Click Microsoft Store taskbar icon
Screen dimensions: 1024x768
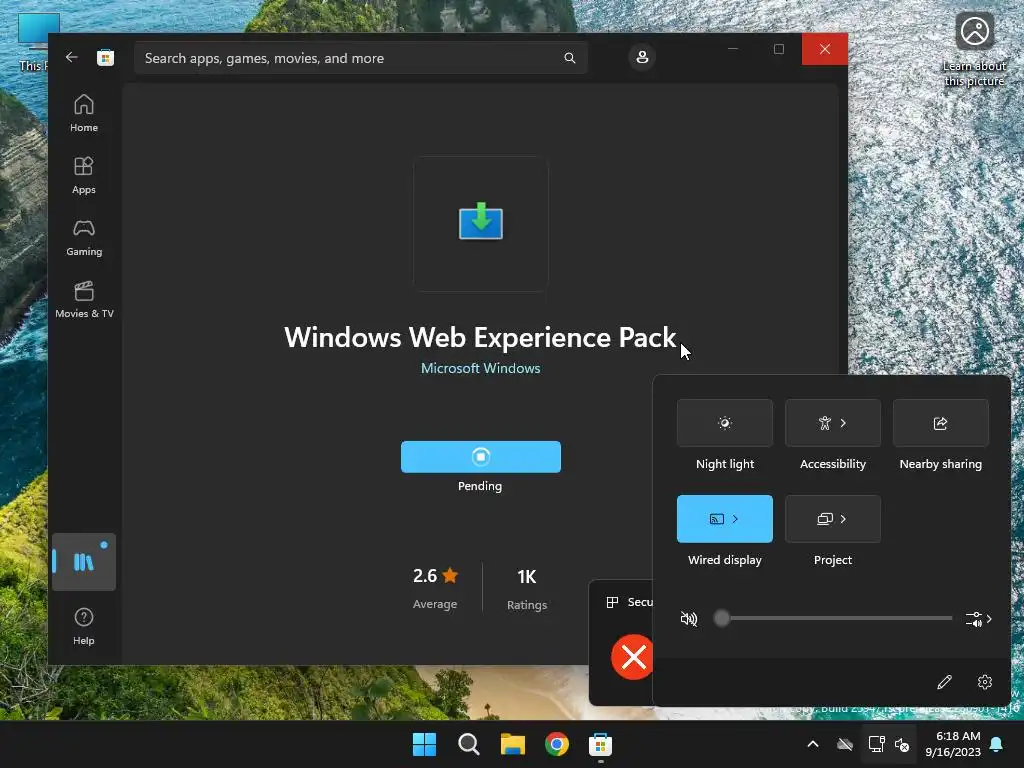[601, 744]
